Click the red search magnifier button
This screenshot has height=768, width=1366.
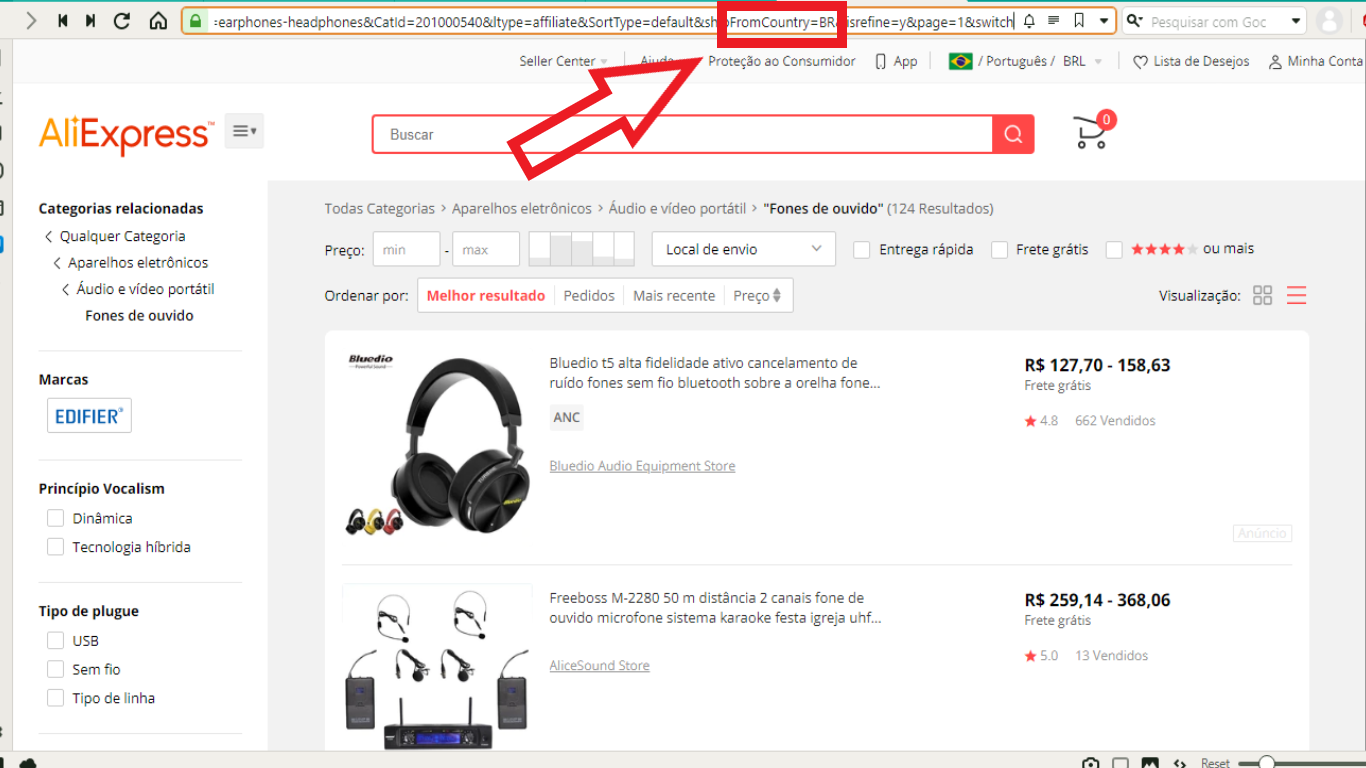[x=1013, y=134]
